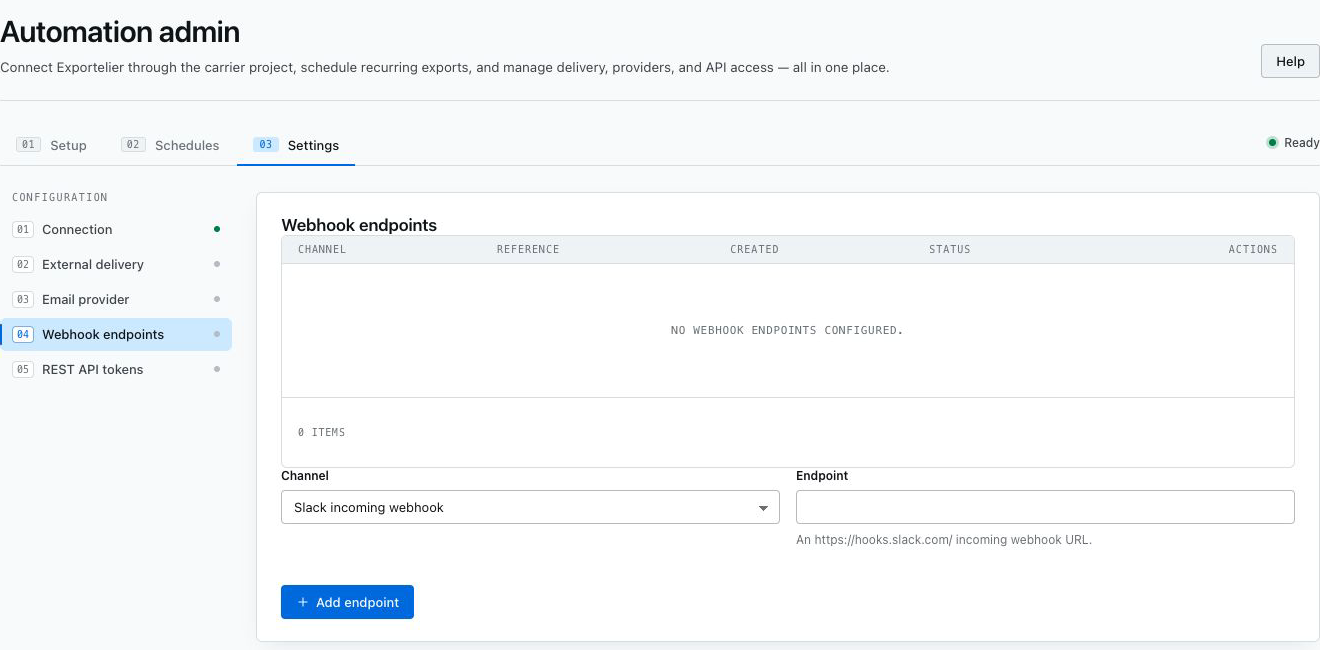This screenshot has height=650, width=1320.
Task: Click "No webhook endpoints configured" message
Action: pyautogui.click(x=787, y=330)
